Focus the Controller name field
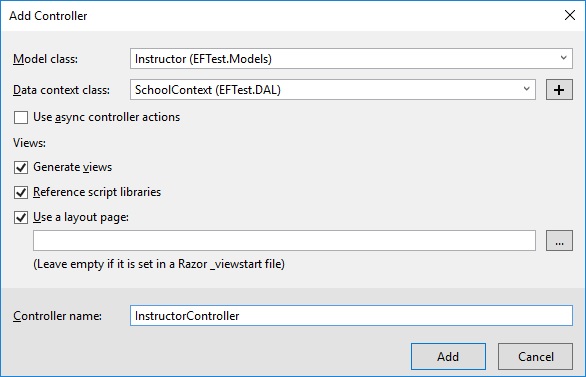The width and height of the screenshot is (586, 377). pyautogui.click(x=351, y=315)
